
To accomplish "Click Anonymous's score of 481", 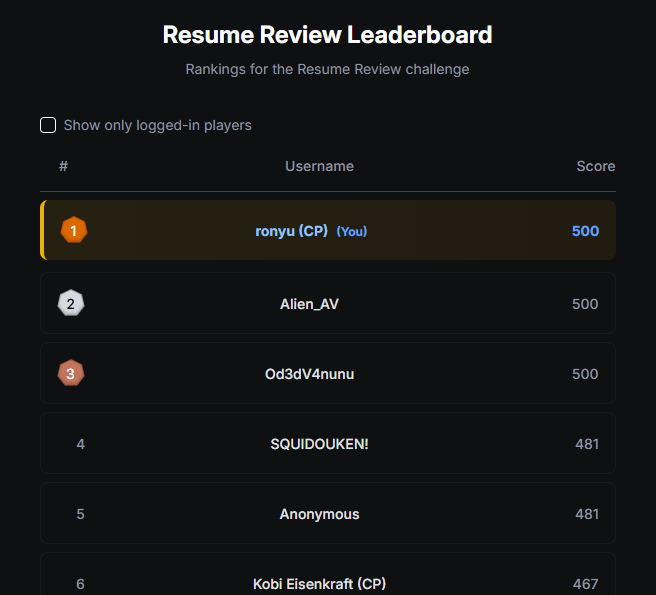I will click(x=587, y=514).
